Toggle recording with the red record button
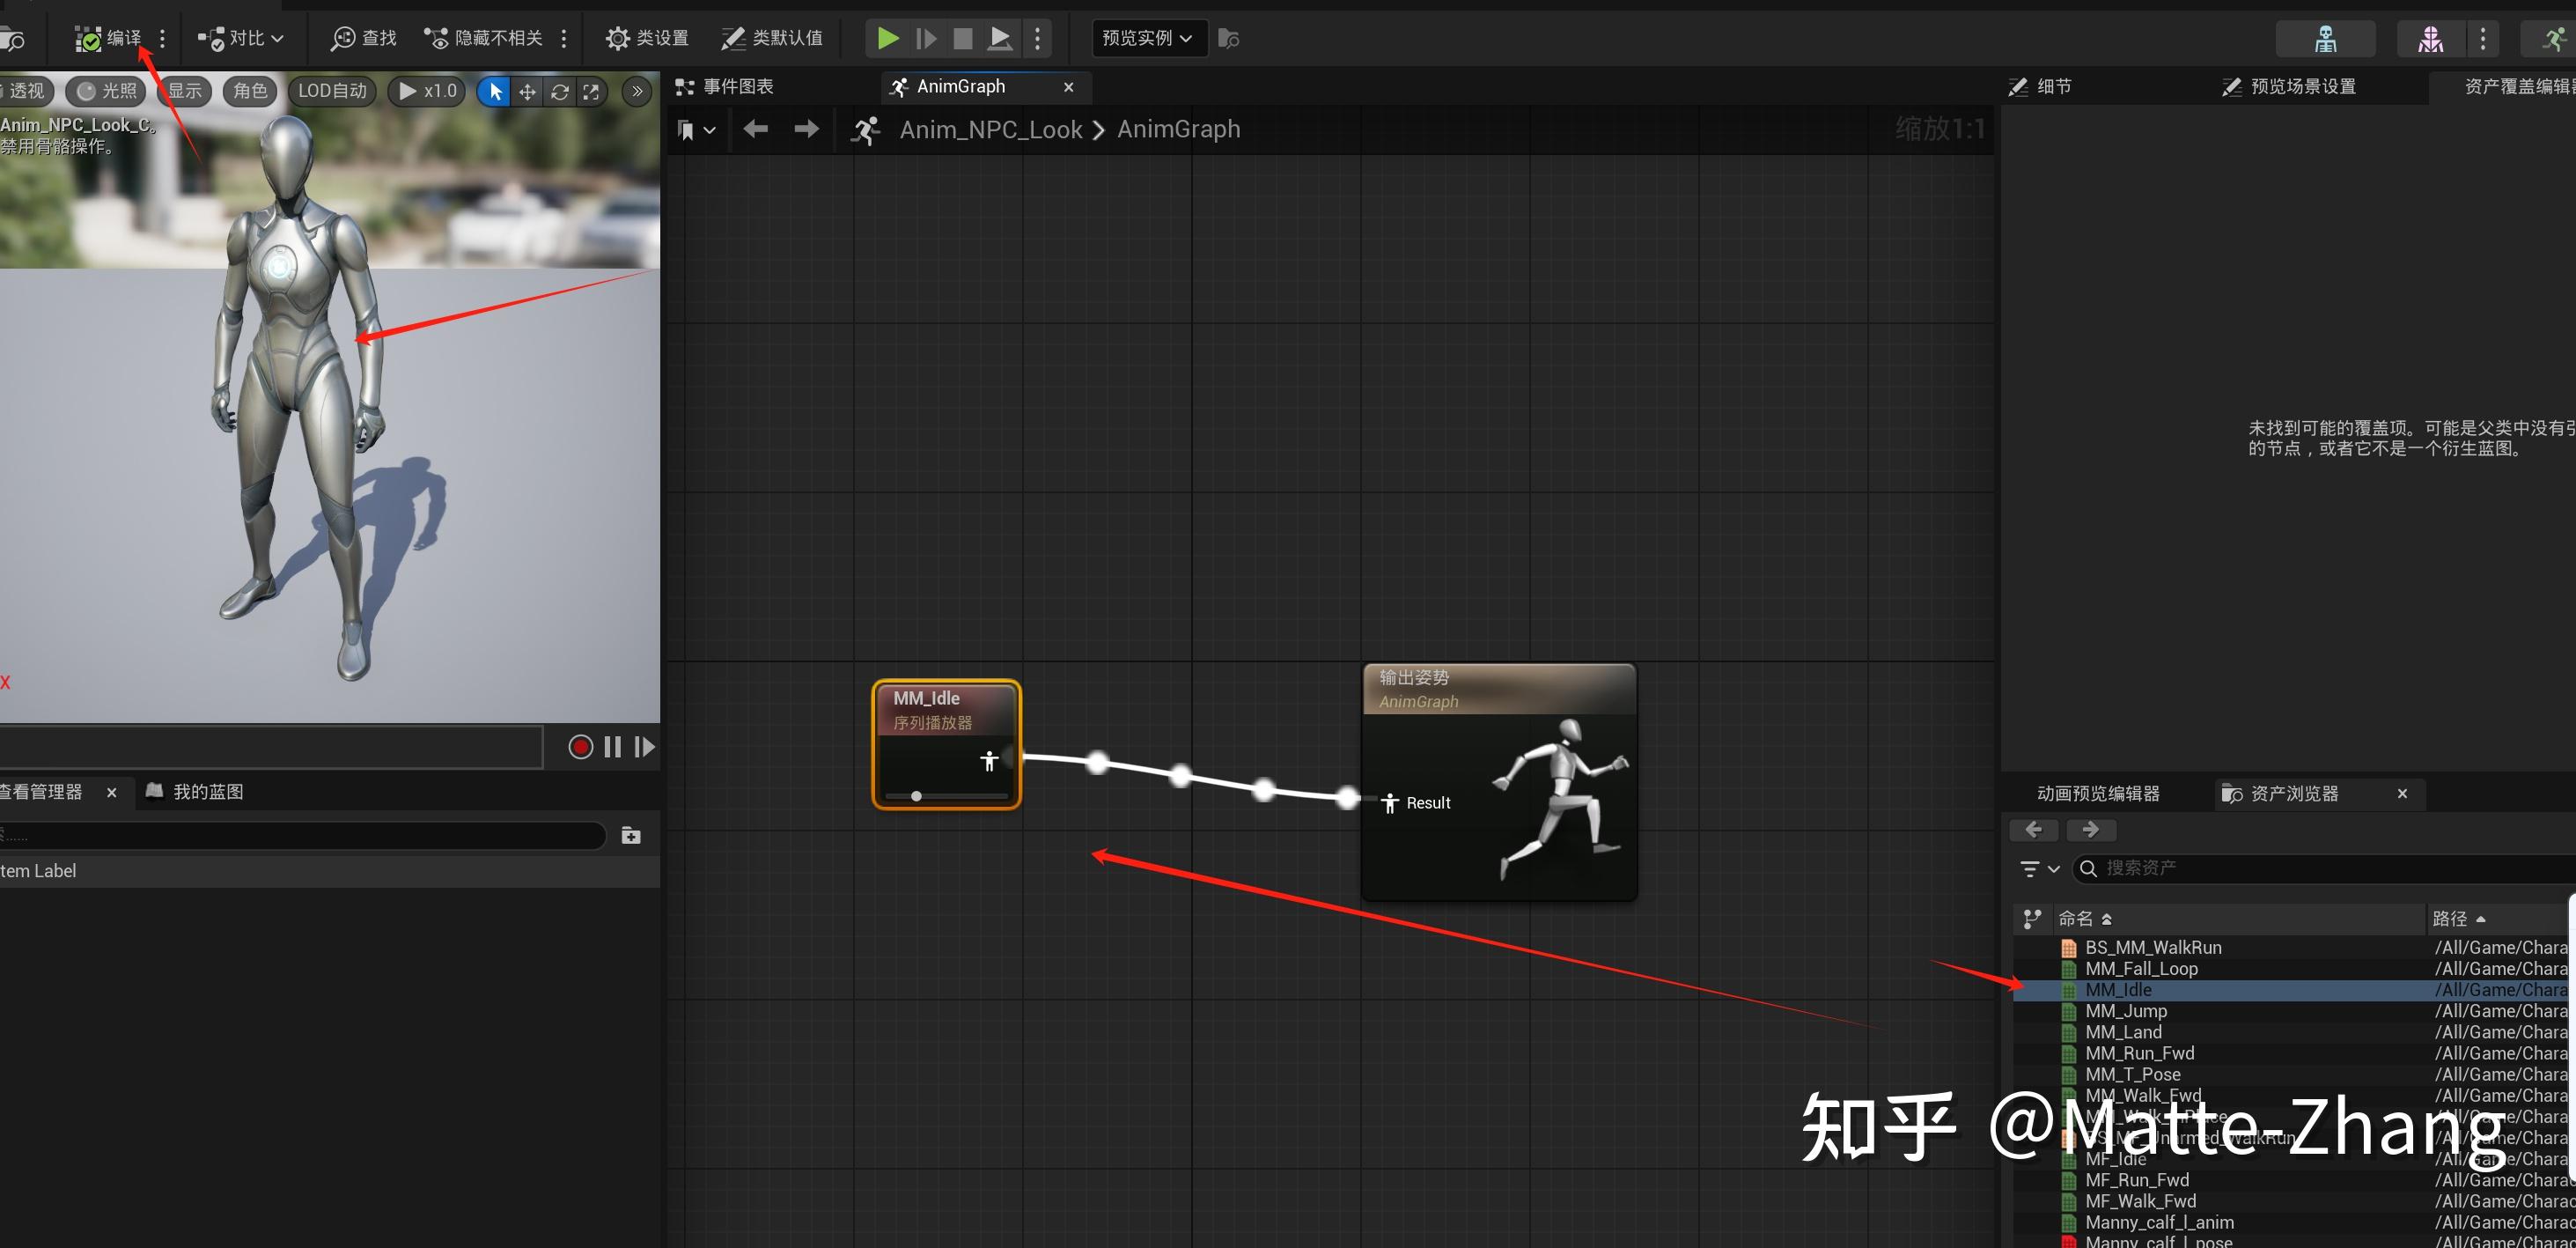The width and height of the screenshot is (2576, 1248). pos(580,746)
